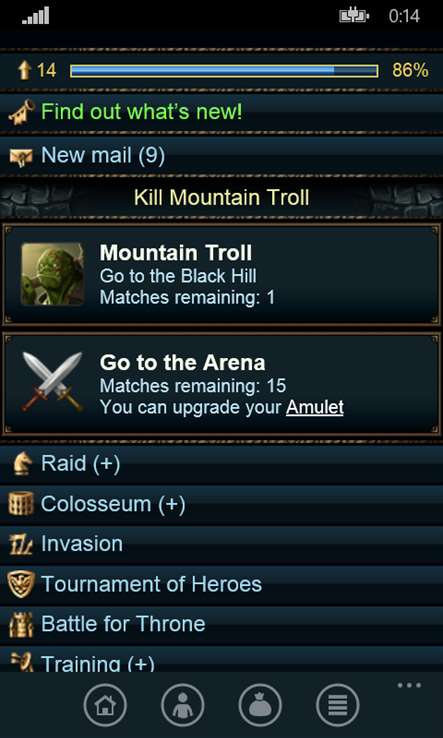Open the character profile icon

pyautogui.click(x=183, y=705)
